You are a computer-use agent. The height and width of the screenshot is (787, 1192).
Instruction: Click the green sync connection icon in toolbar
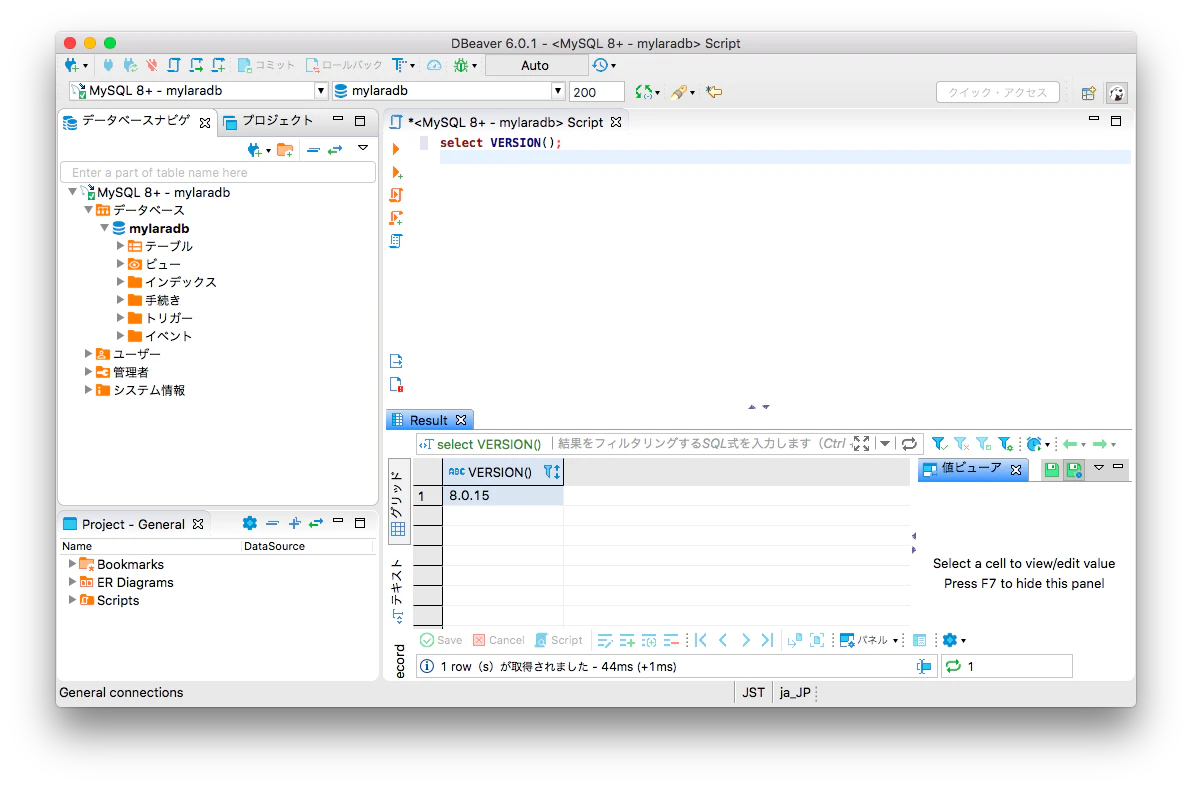644,92
